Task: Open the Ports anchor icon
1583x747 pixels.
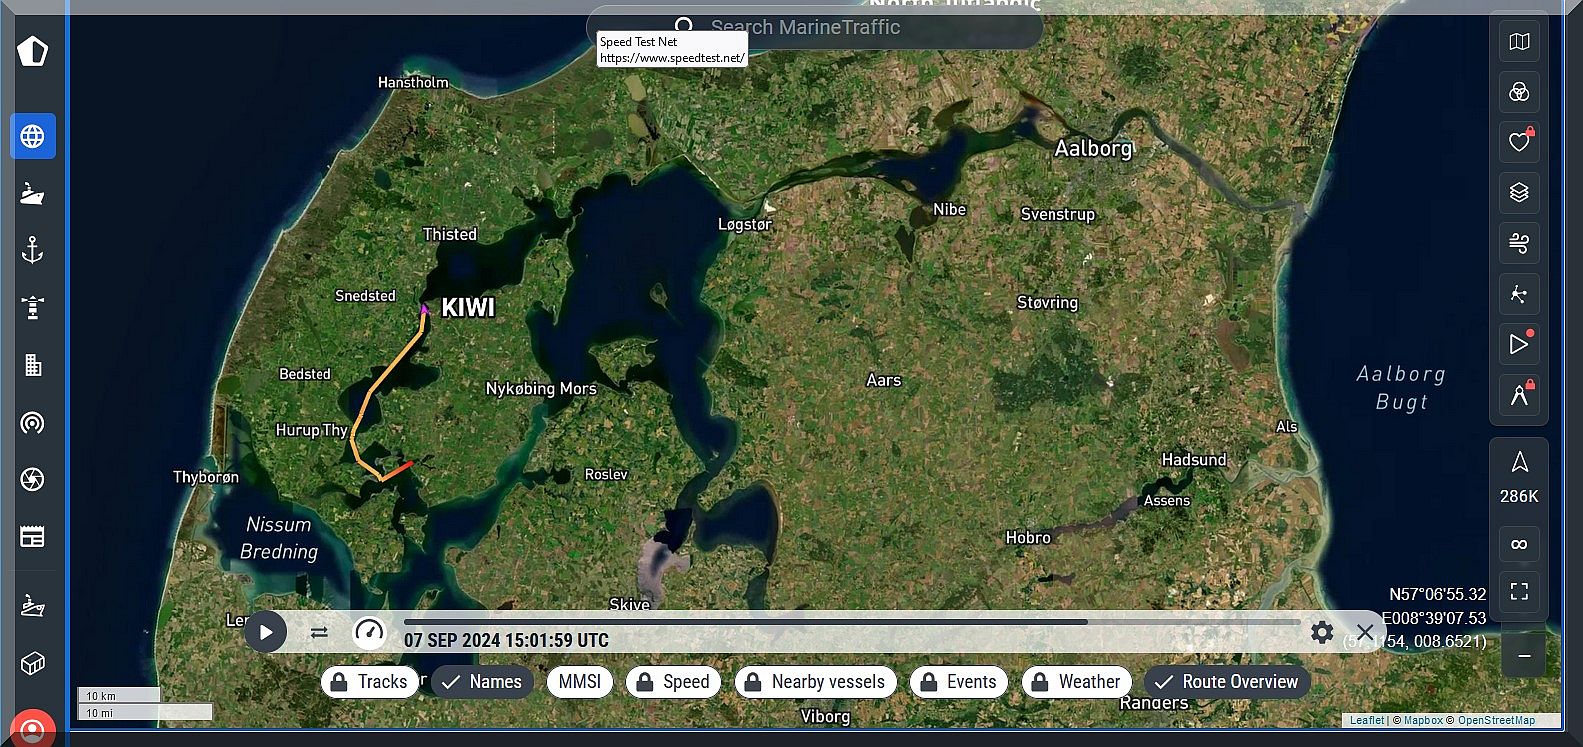Action: [x=32, y=250]
